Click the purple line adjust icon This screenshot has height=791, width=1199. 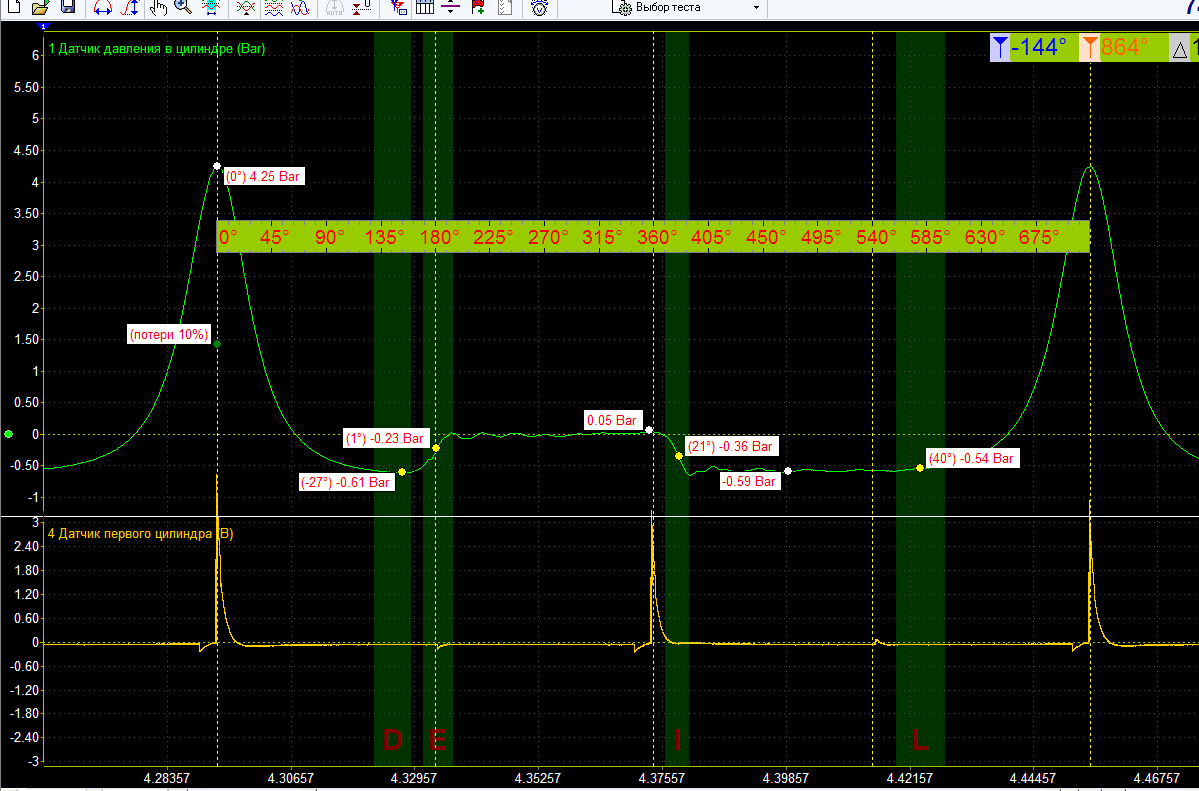coord(450,8)
